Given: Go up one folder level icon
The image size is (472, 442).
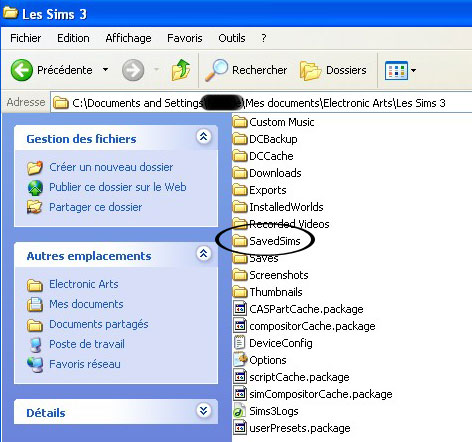Looking at the screenshot, I should [181, 70].
